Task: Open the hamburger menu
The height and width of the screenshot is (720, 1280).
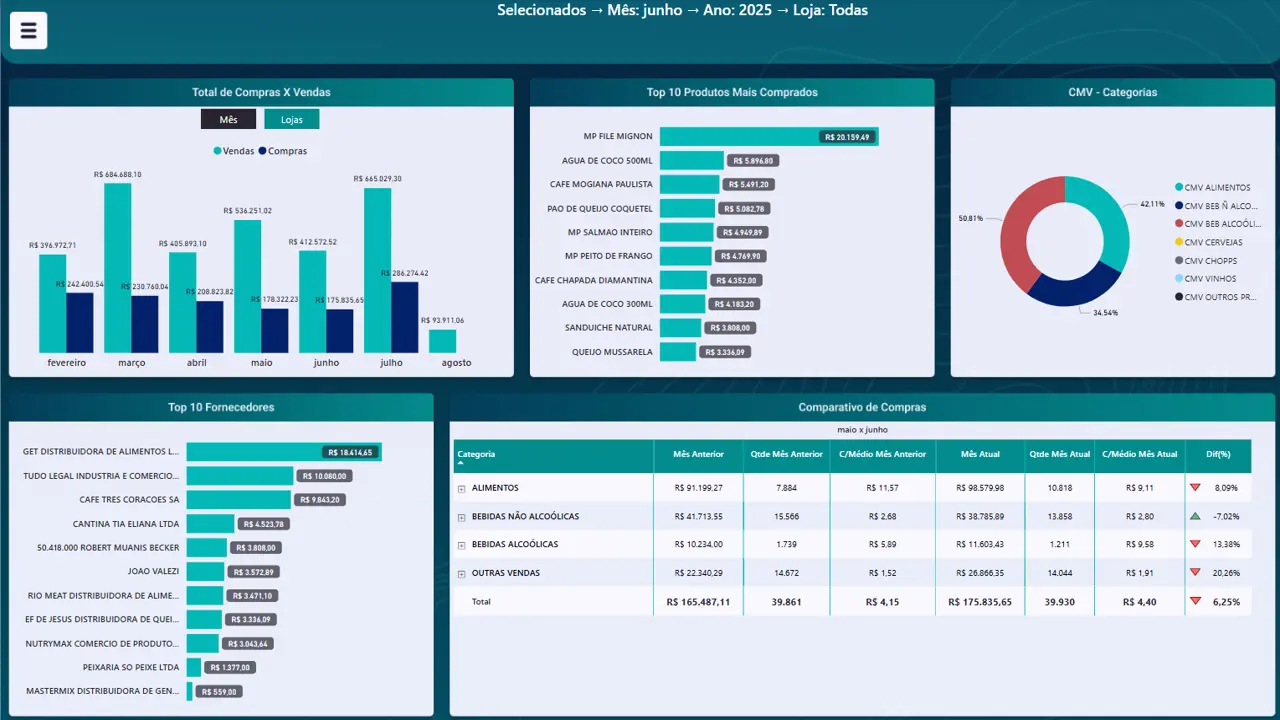Action: (x=28, y=31)
